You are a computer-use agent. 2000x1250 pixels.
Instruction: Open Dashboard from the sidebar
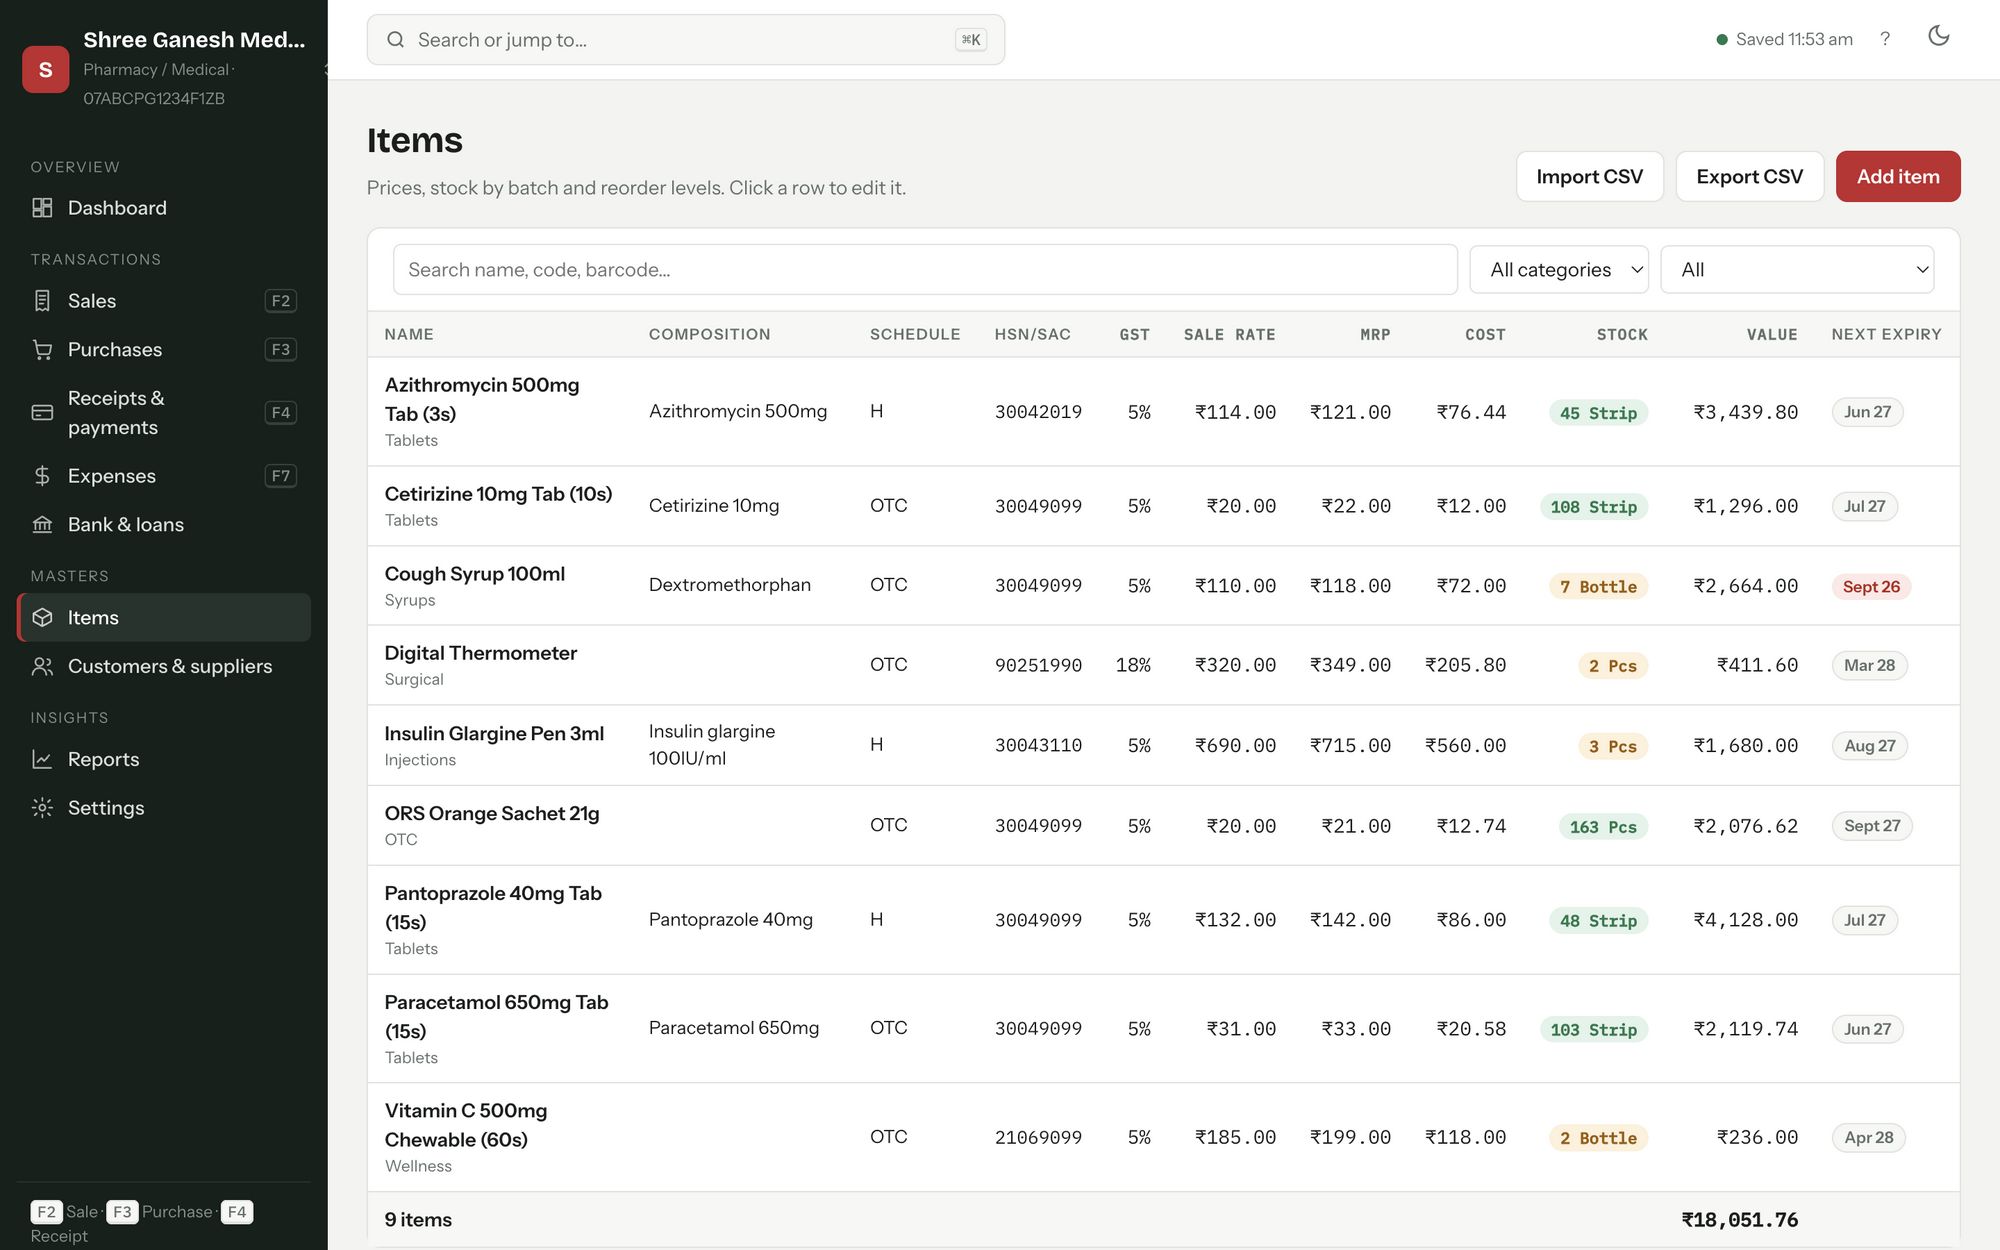point(164,208)
